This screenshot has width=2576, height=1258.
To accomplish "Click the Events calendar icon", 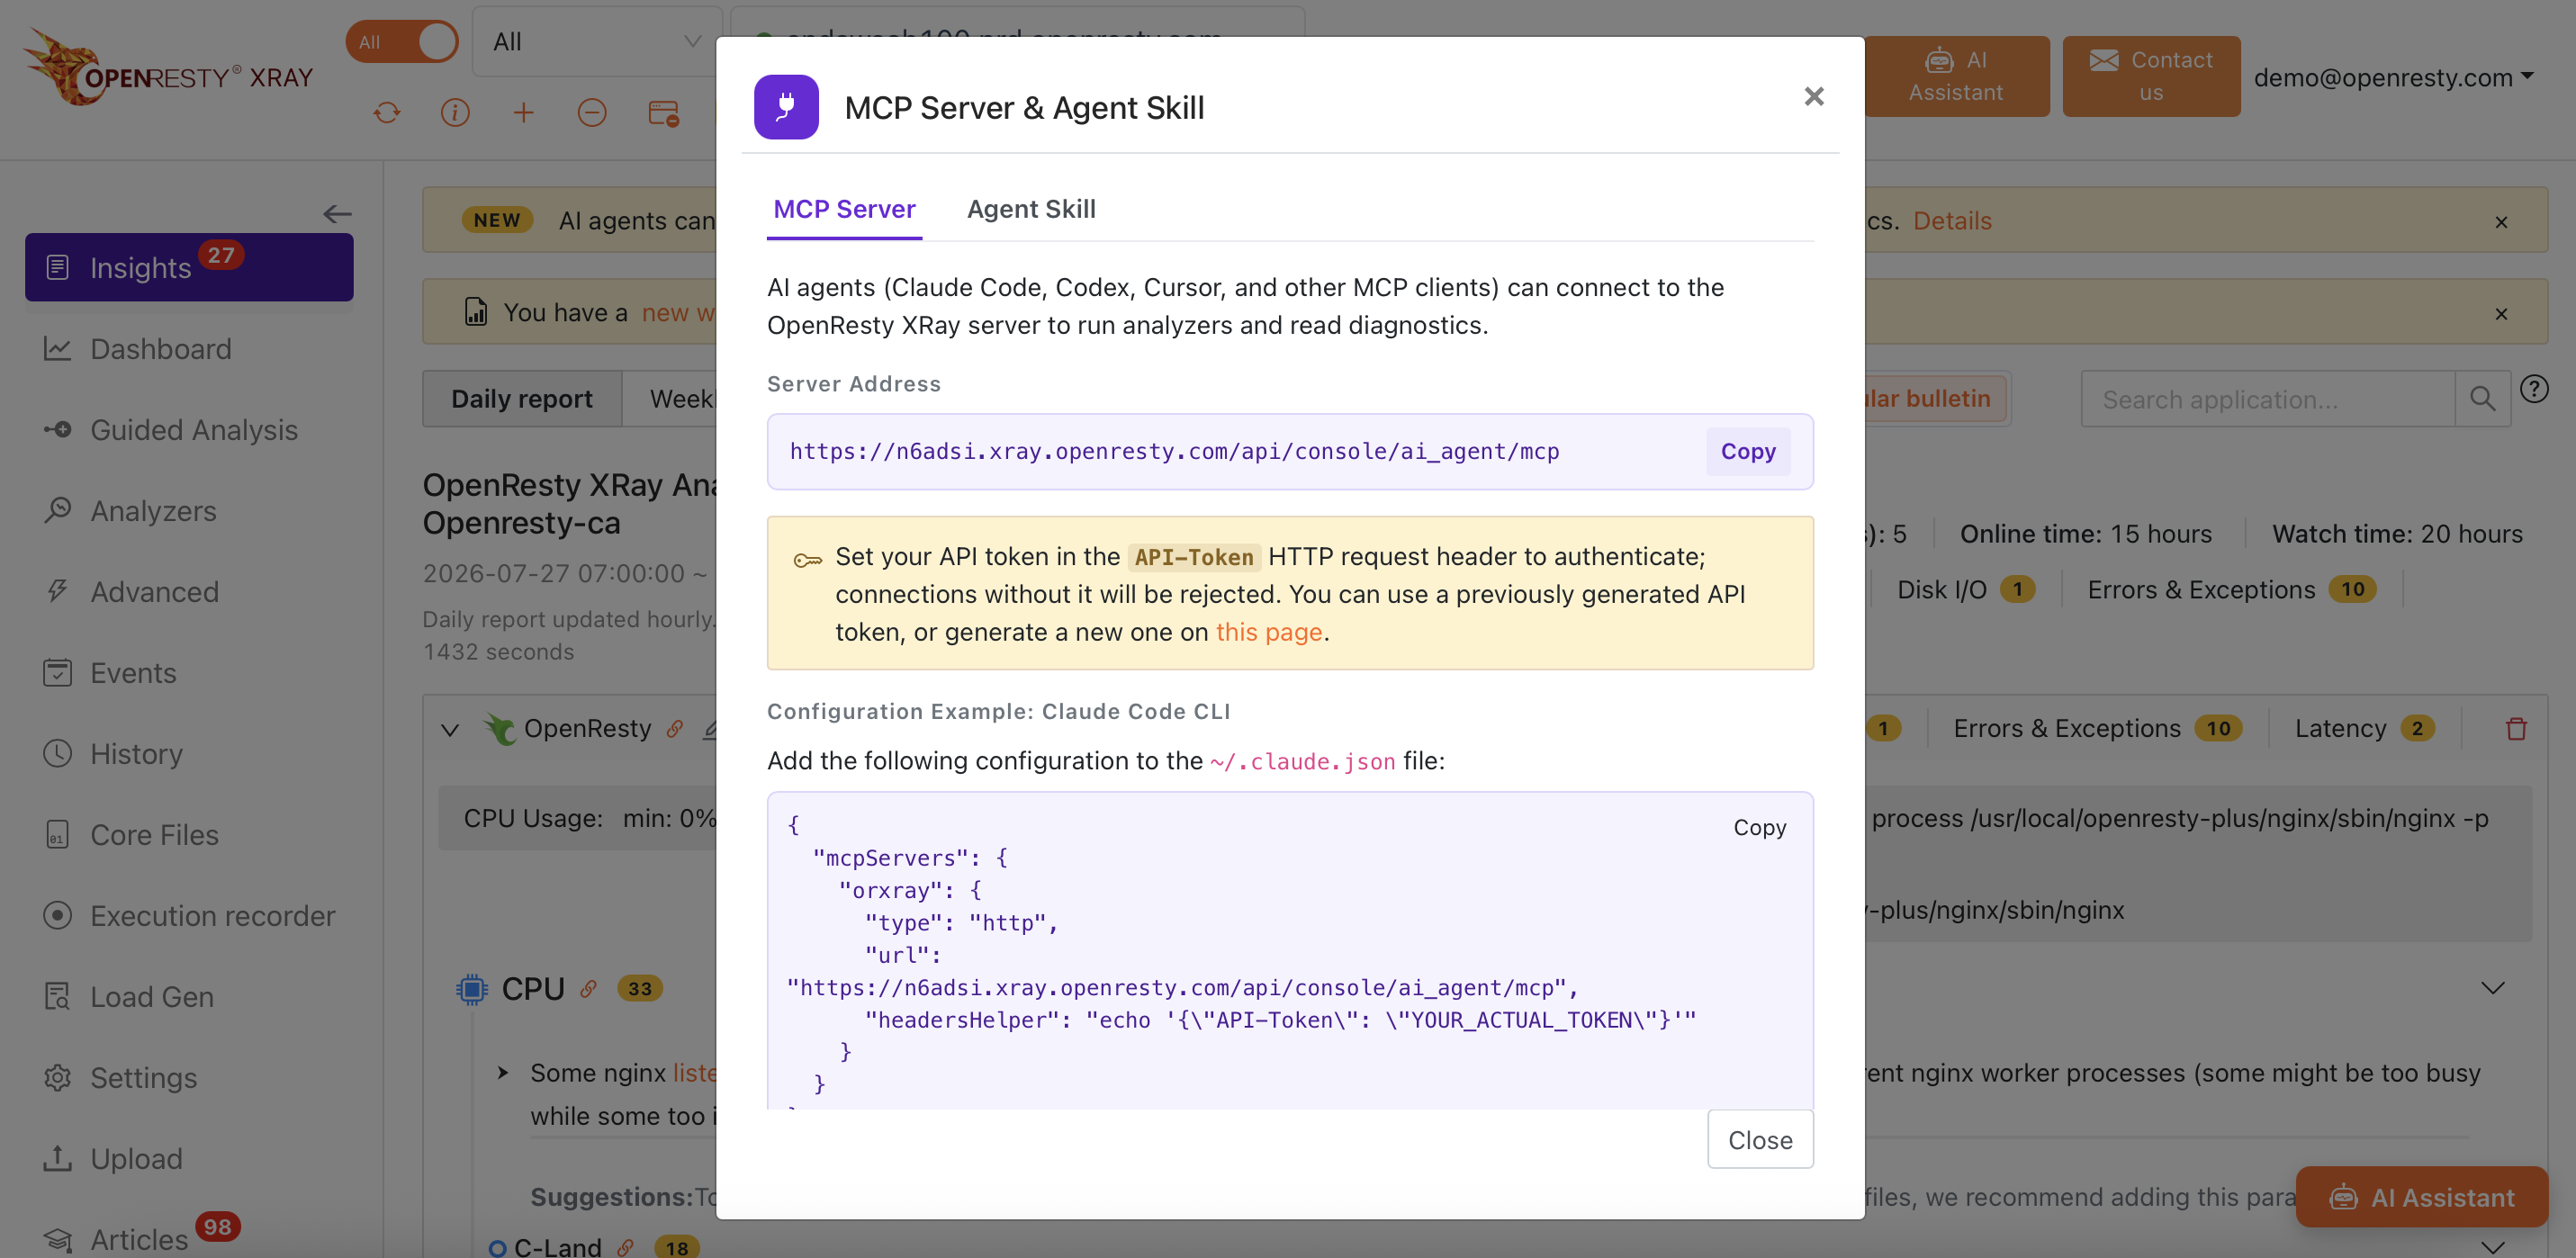I will [58, 671].
